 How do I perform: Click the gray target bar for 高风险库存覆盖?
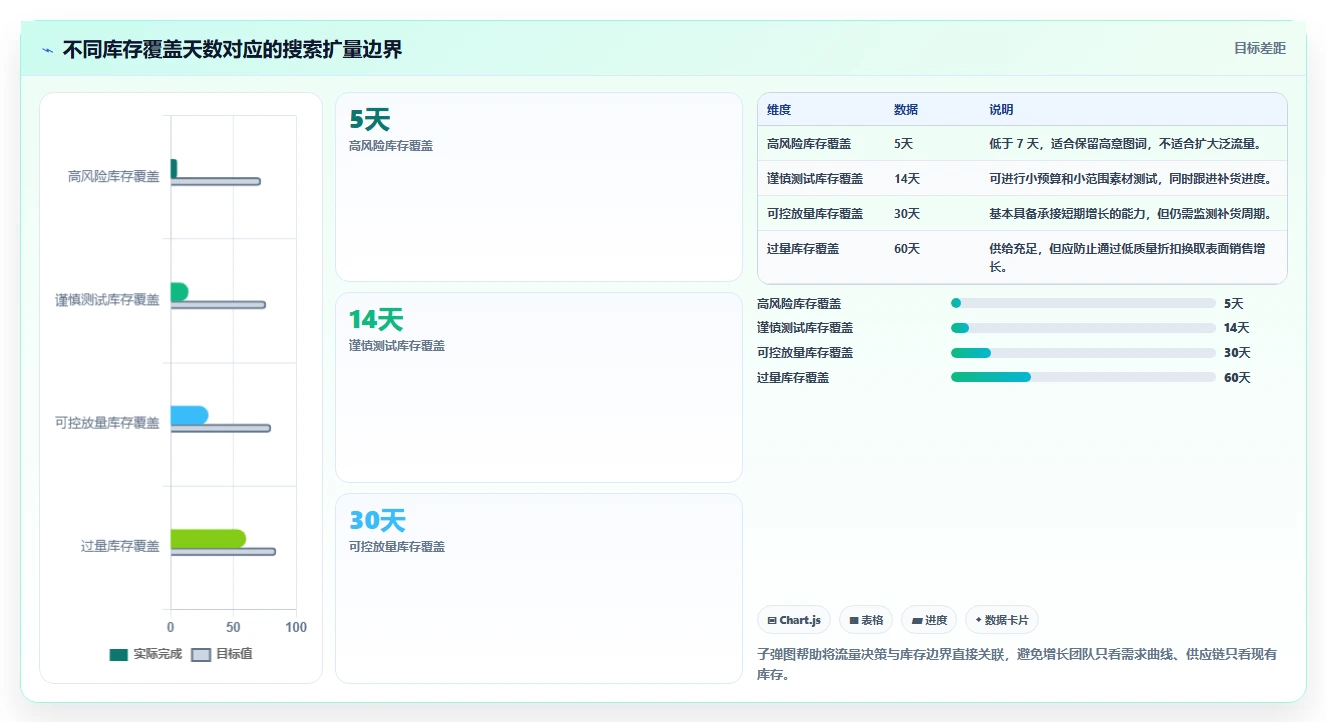[216, 182]
